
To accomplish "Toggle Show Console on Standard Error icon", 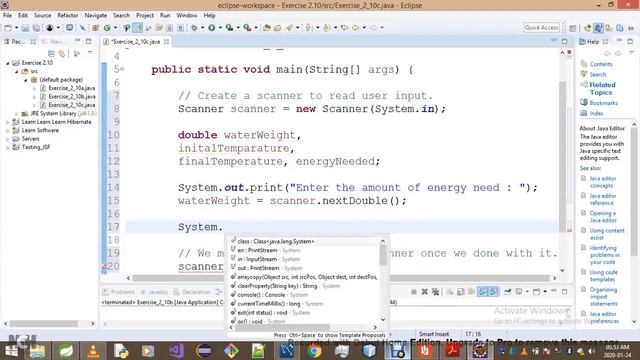I will (493, 291).
